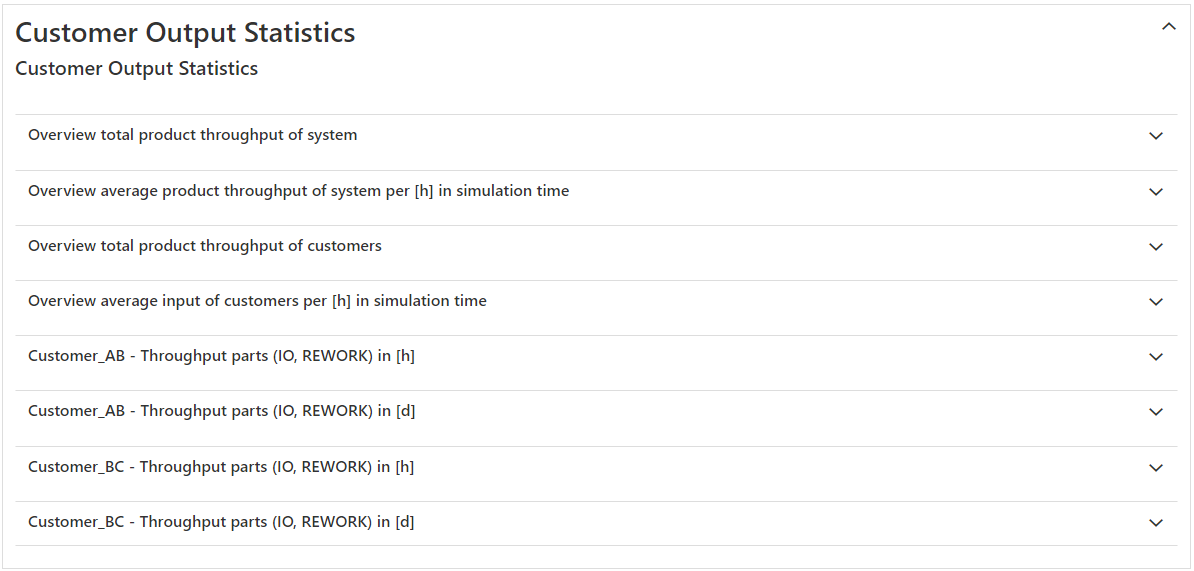
Task: Click 'Customer_AB - Throughput parts' in [h] label
Action: 221,356
